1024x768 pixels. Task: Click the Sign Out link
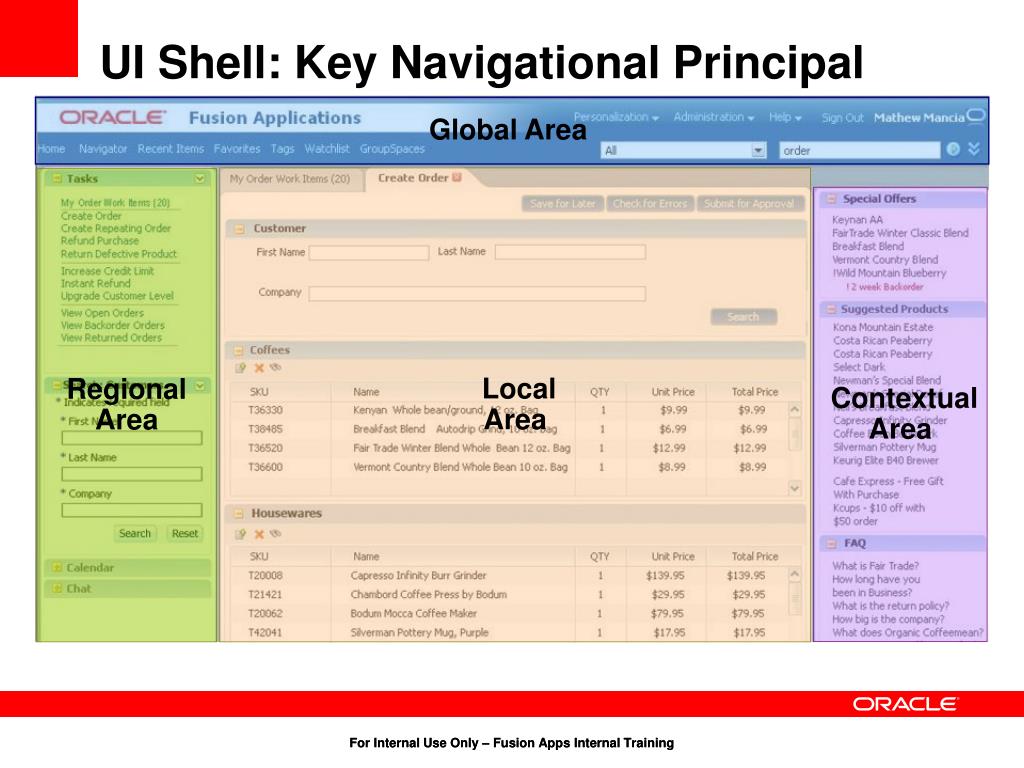pos(842,118)
